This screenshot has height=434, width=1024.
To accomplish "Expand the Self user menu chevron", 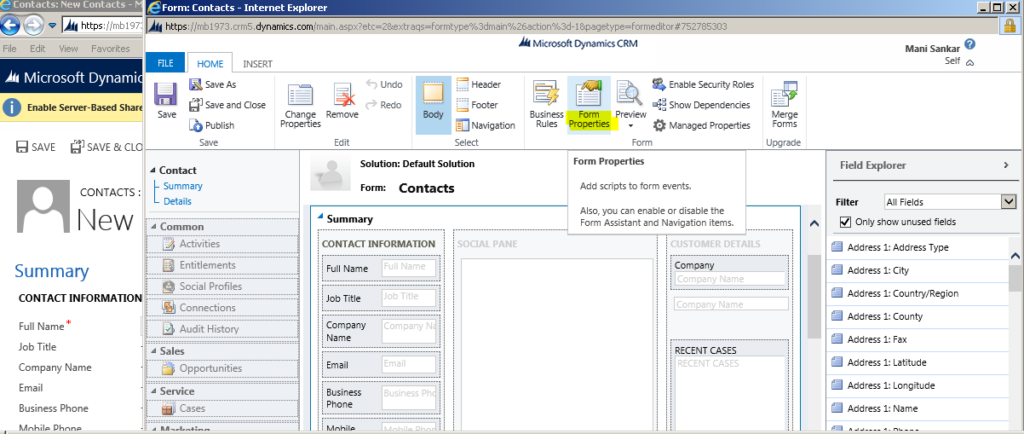I will [970, 63].
